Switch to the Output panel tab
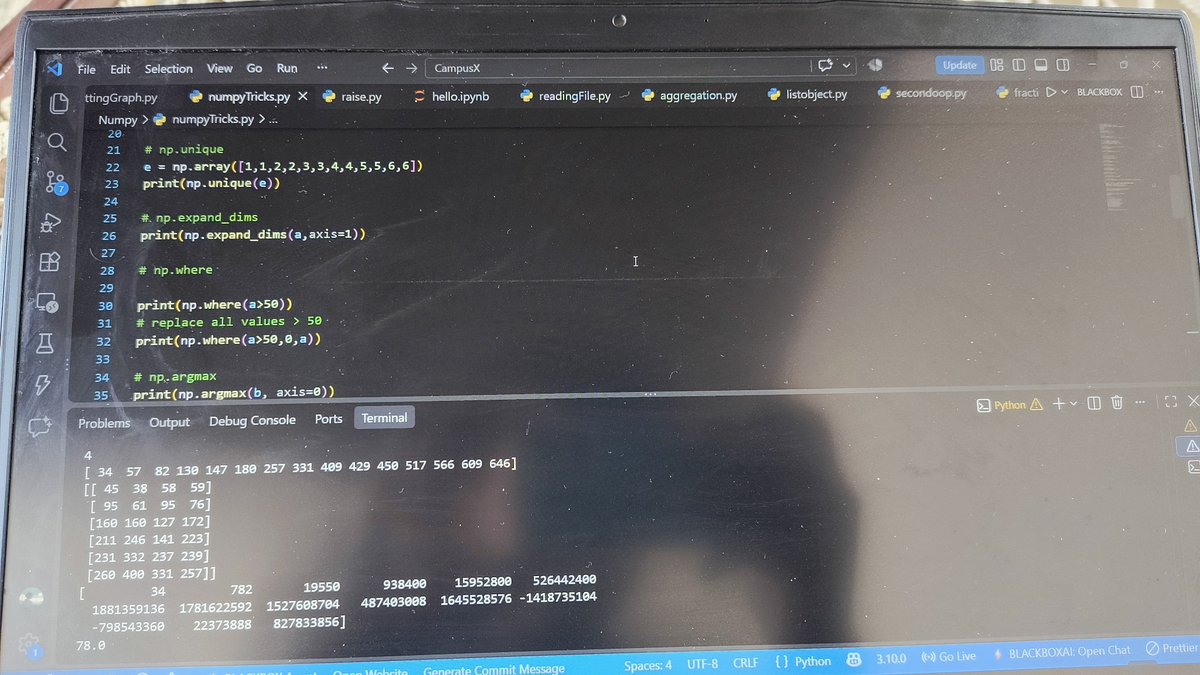Image resolution: width=1200 pixels, height=675 pixels. 170,422
